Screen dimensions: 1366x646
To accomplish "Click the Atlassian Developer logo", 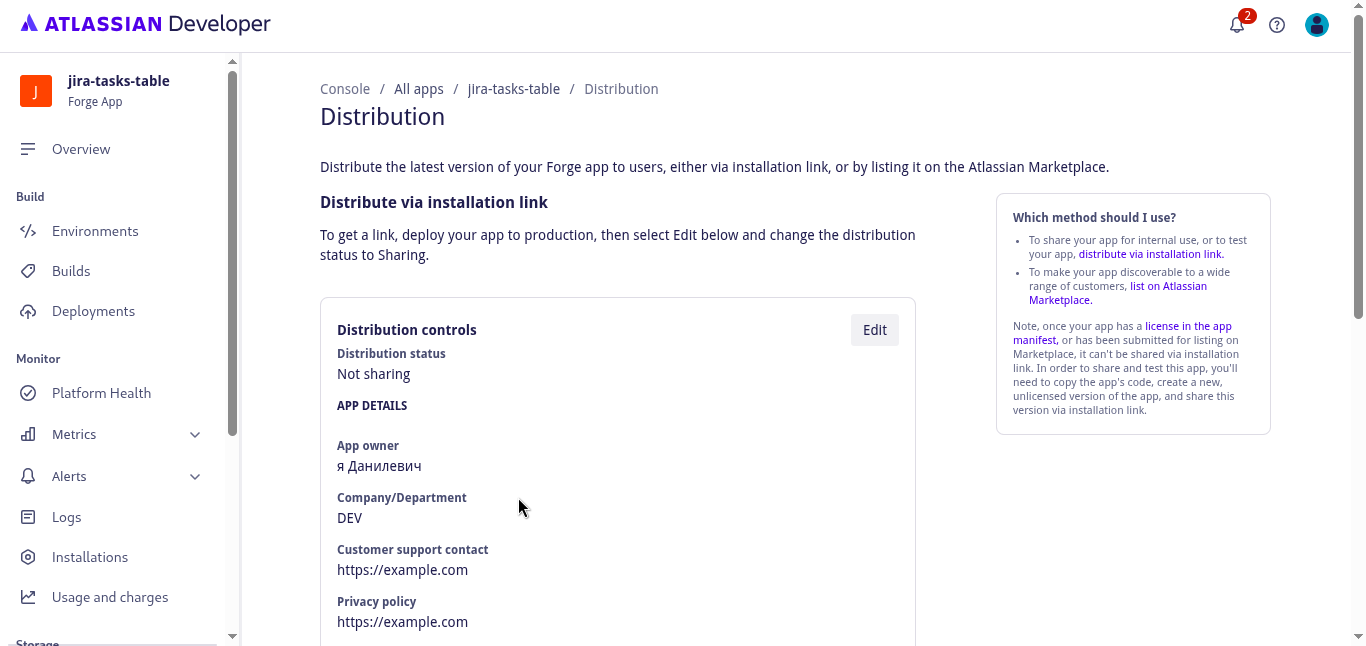I will click(146, 24).
